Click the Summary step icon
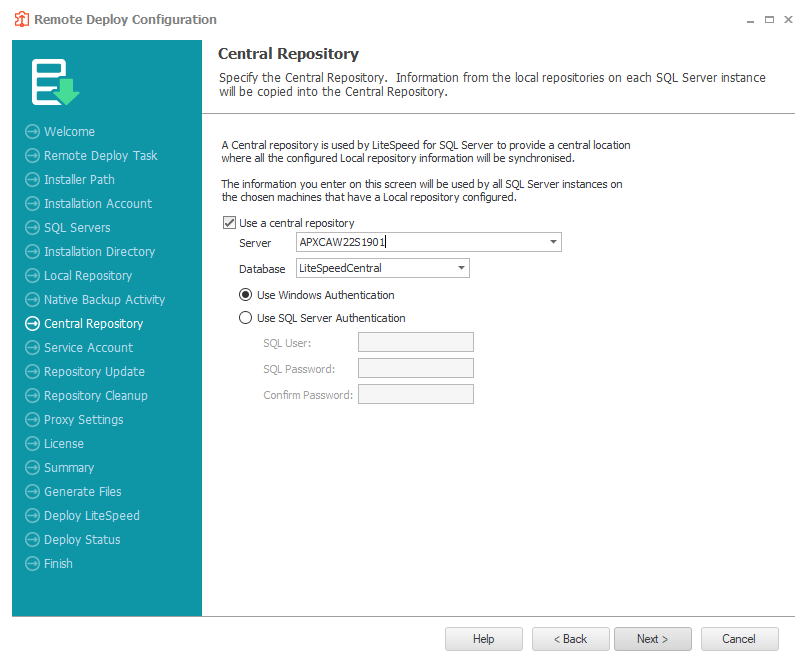The height and width of the screenshot is (662, 802). click(32, 468)
